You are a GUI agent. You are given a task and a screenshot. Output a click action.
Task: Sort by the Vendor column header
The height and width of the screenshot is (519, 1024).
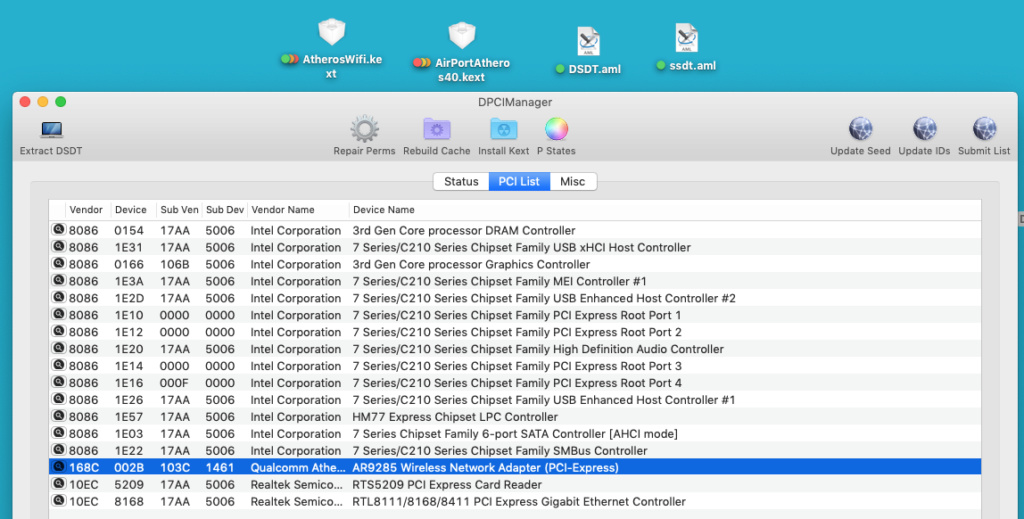coord(88,210)
